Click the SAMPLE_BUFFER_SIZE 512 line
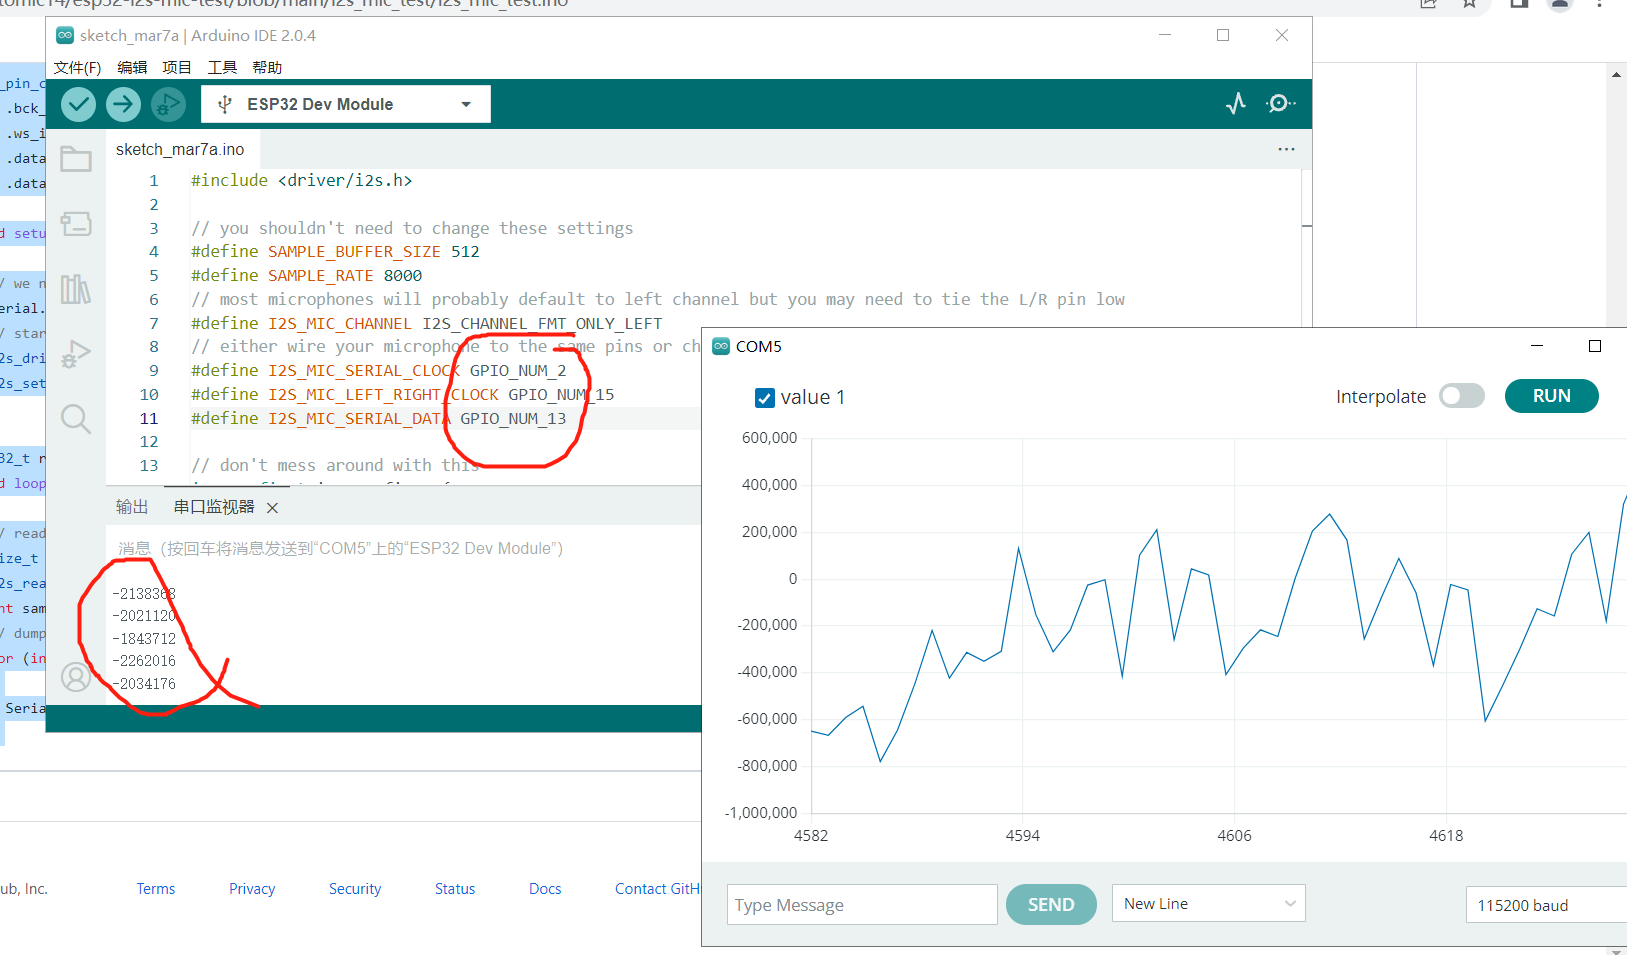The height and width of the screenshot is (955, 1627). click(335, 251)
